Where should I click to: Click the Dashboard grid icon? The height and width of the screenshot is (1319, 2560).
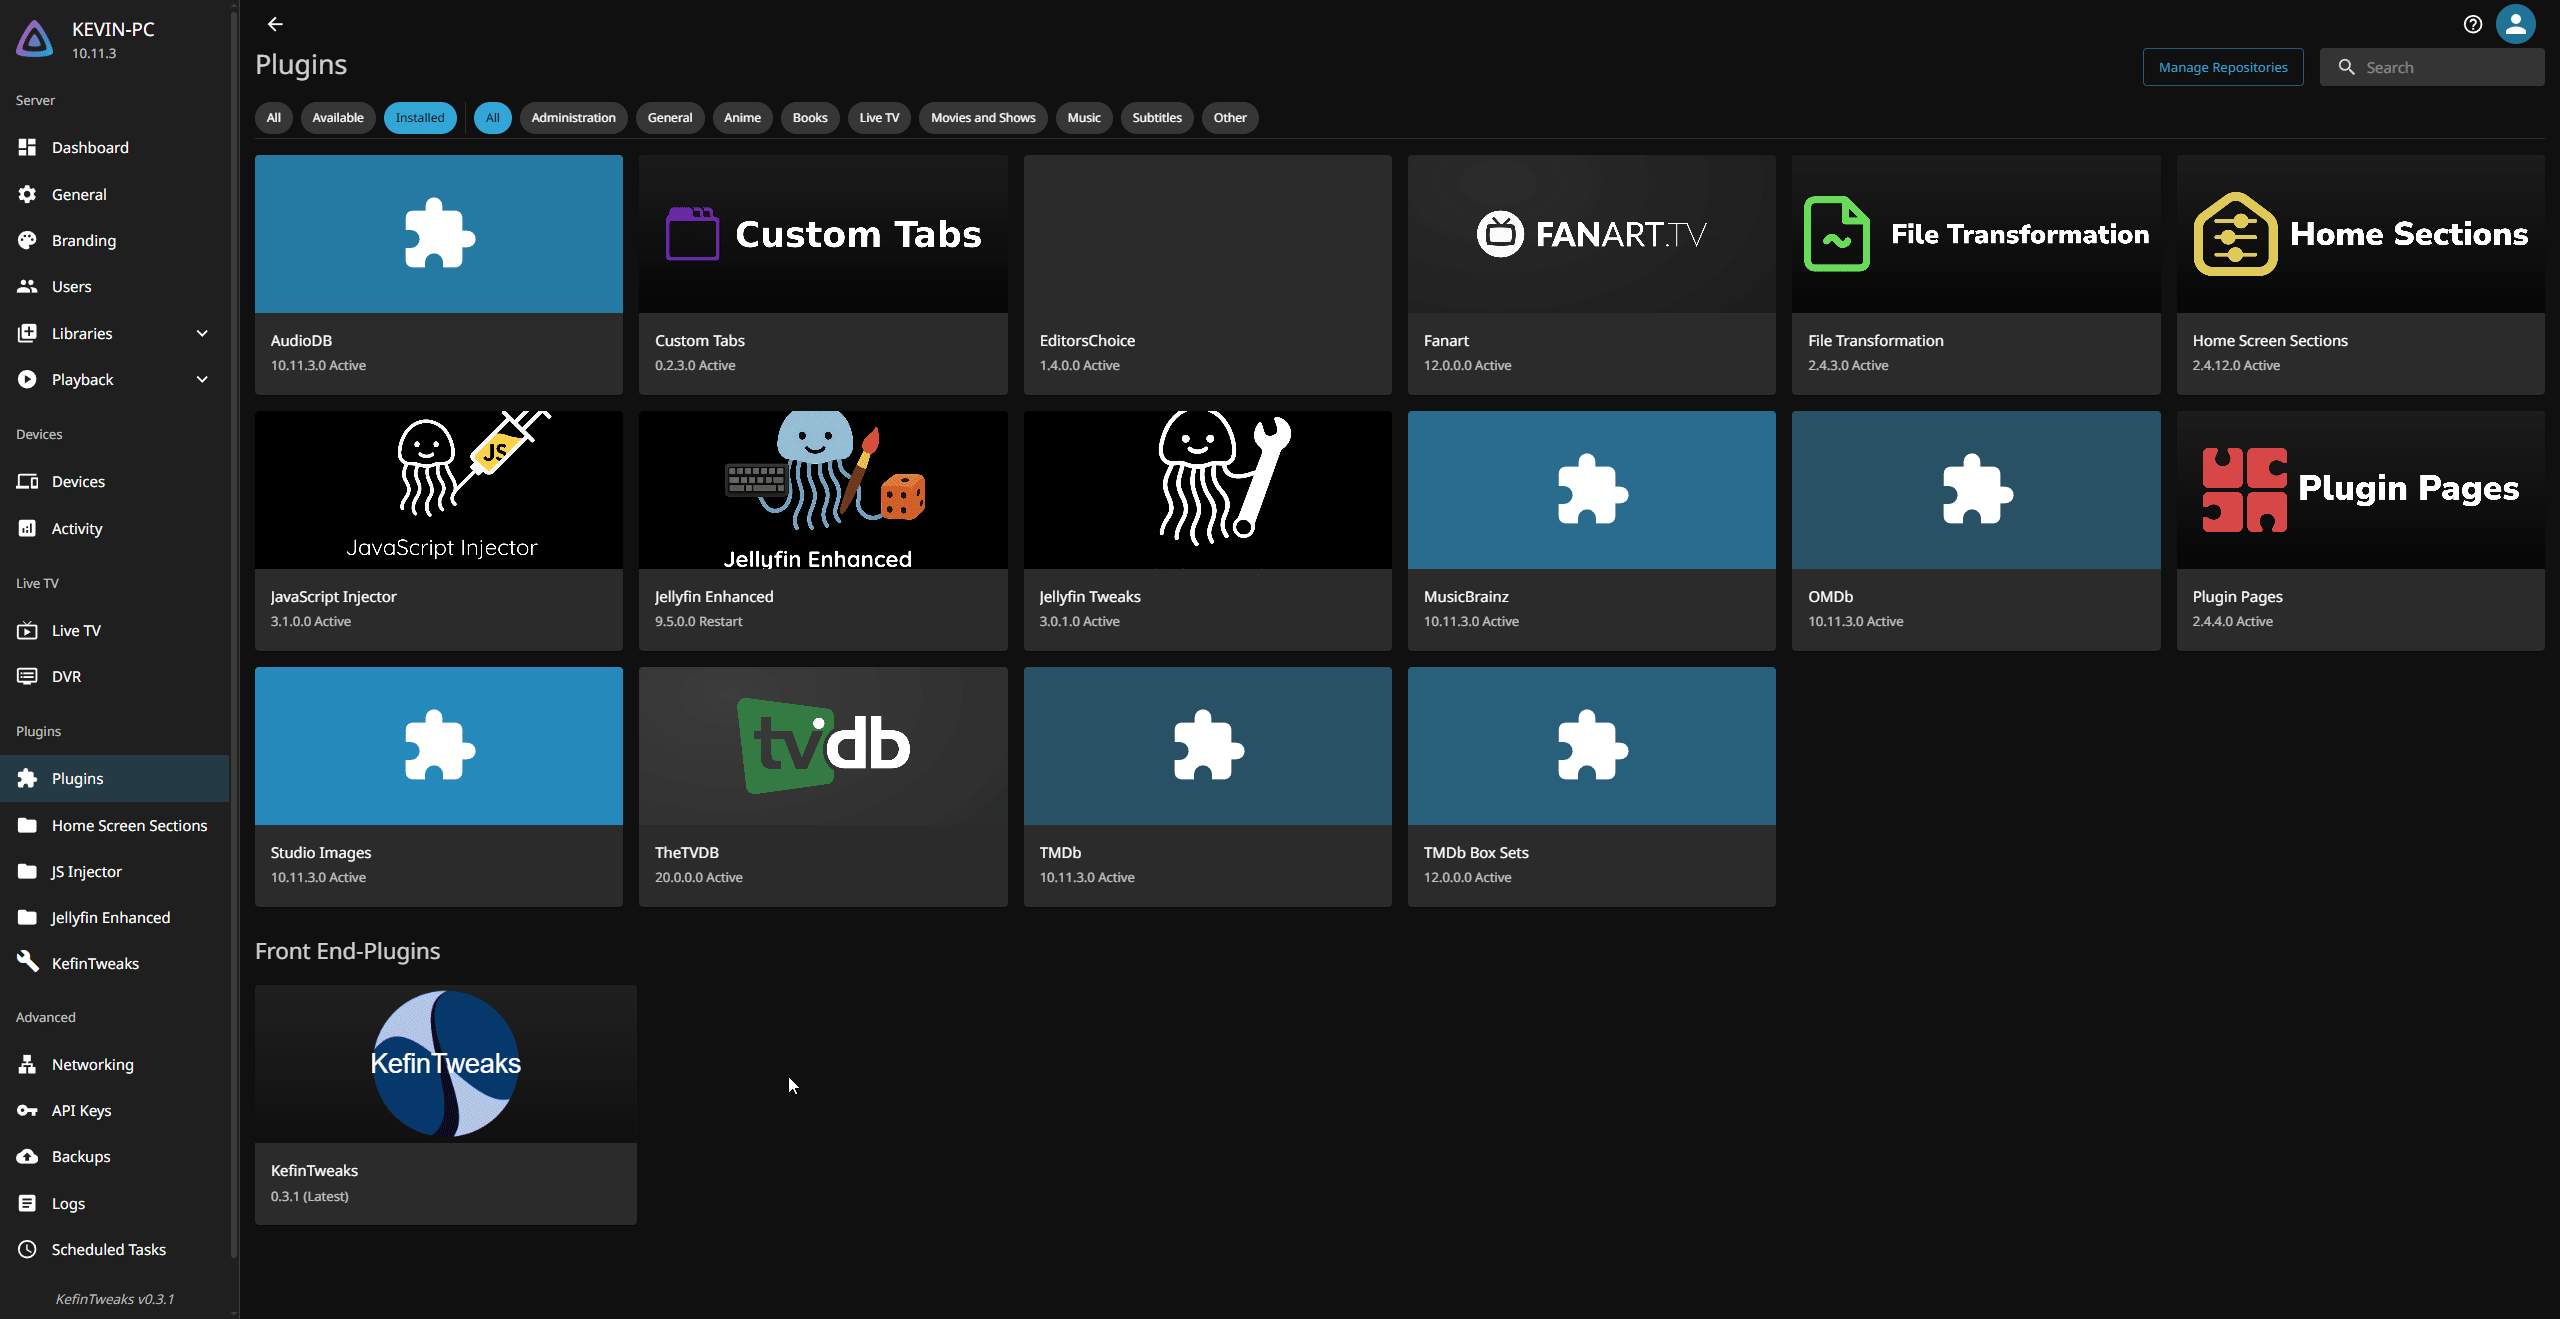[x=27, y=147]
